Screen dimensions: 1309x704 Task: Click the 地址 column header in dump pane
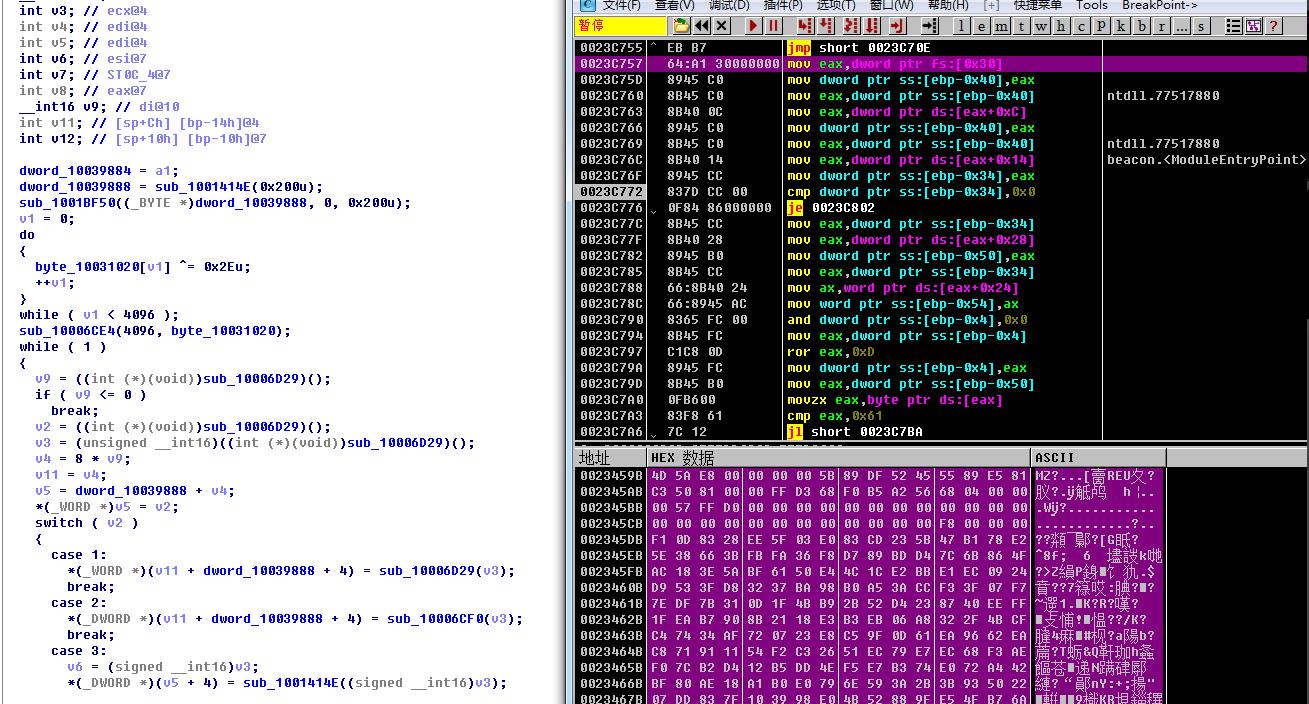pos(611,458)
